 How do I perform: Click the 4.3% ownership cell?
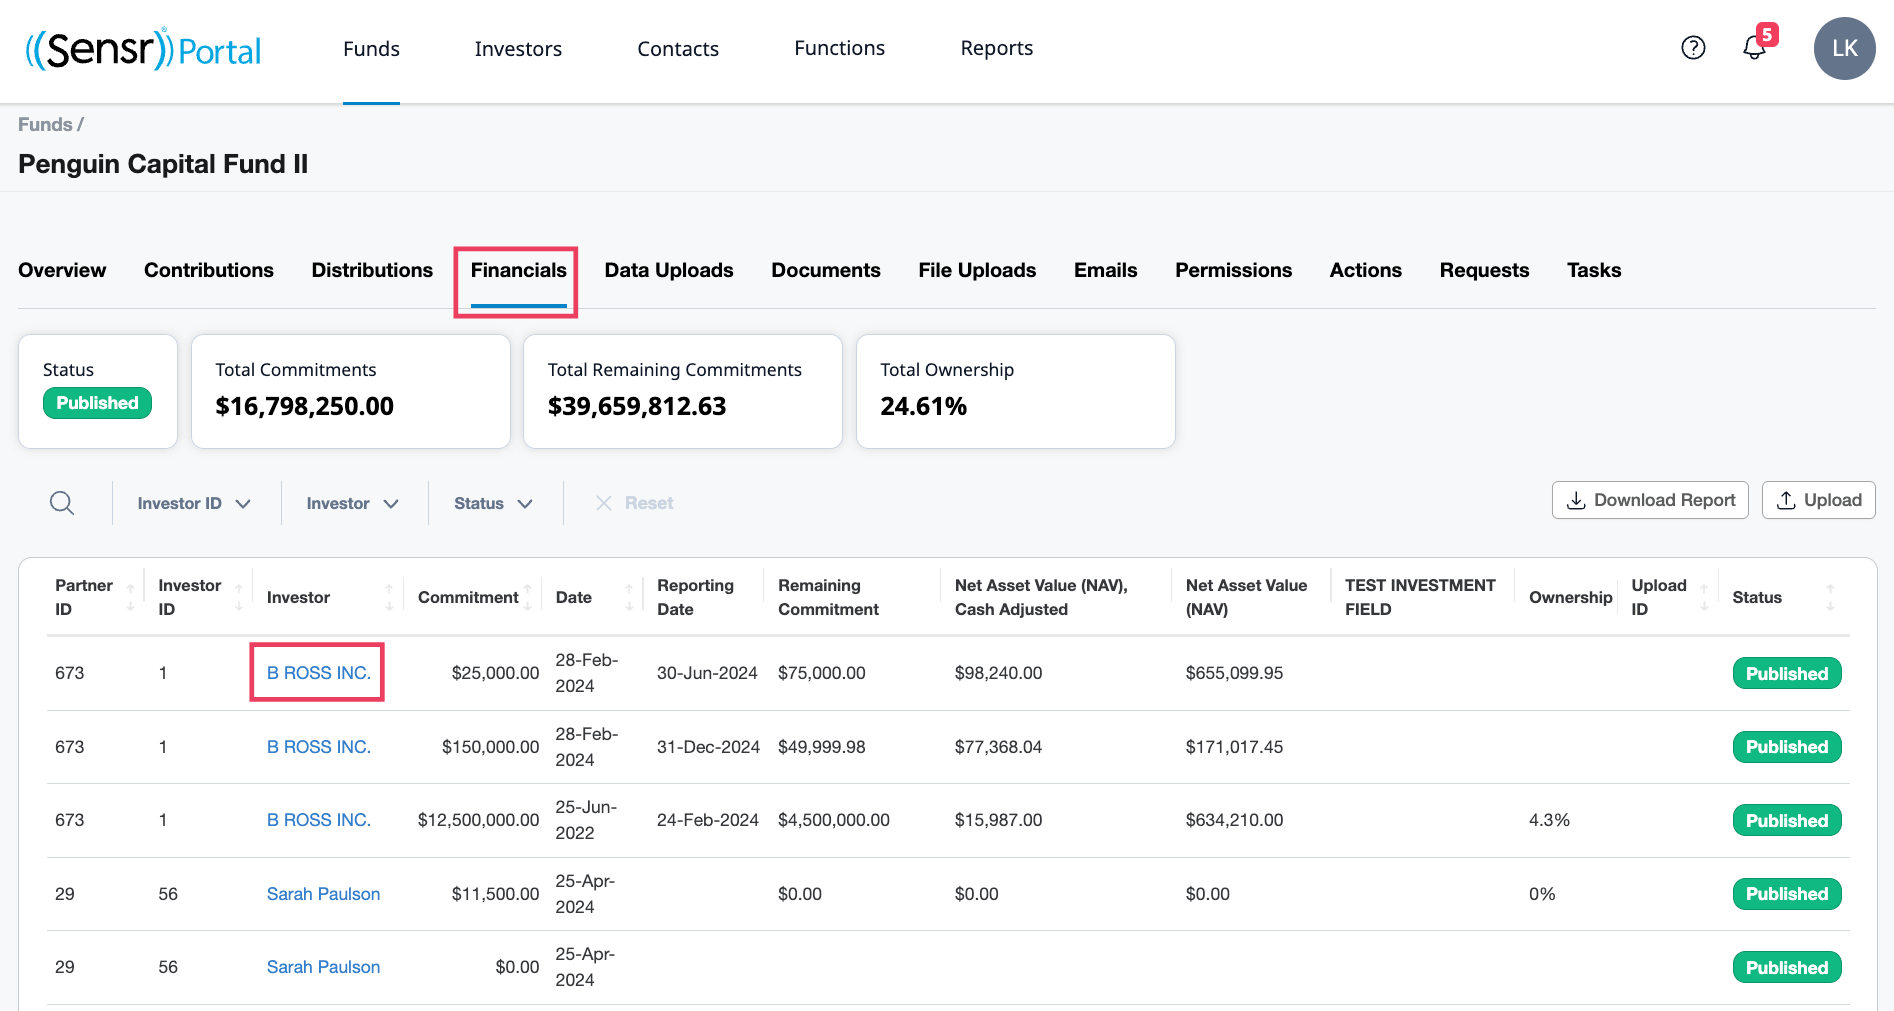point(1549,820)
